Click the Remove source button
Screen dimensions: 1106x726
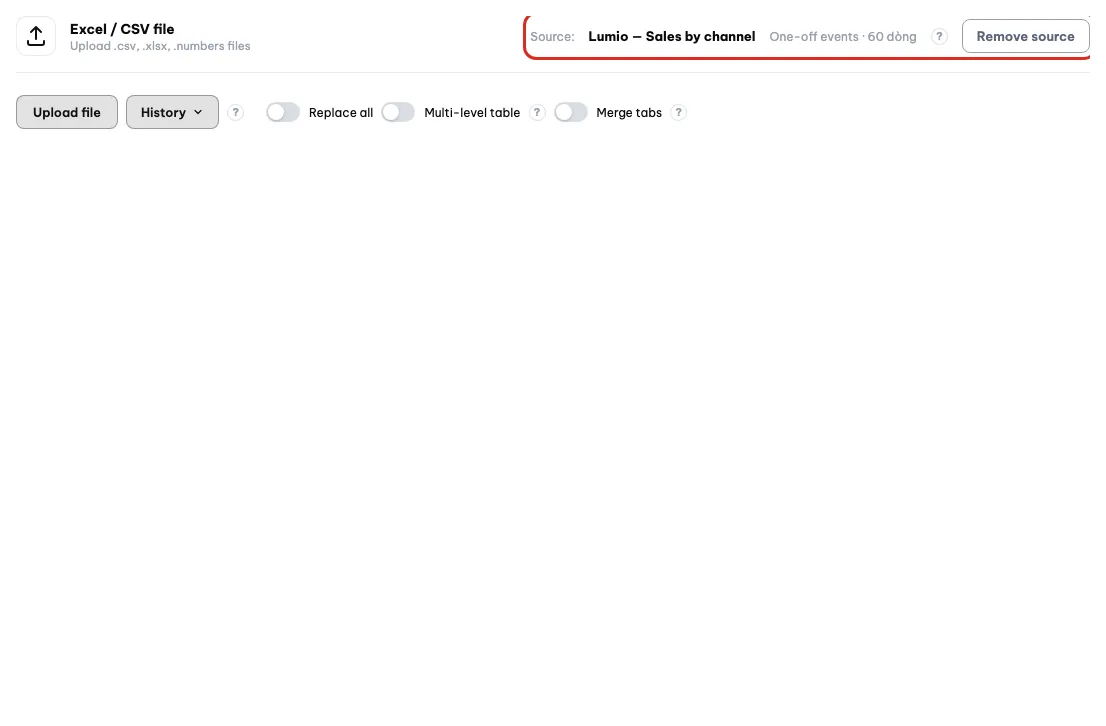click(1025, 36)
